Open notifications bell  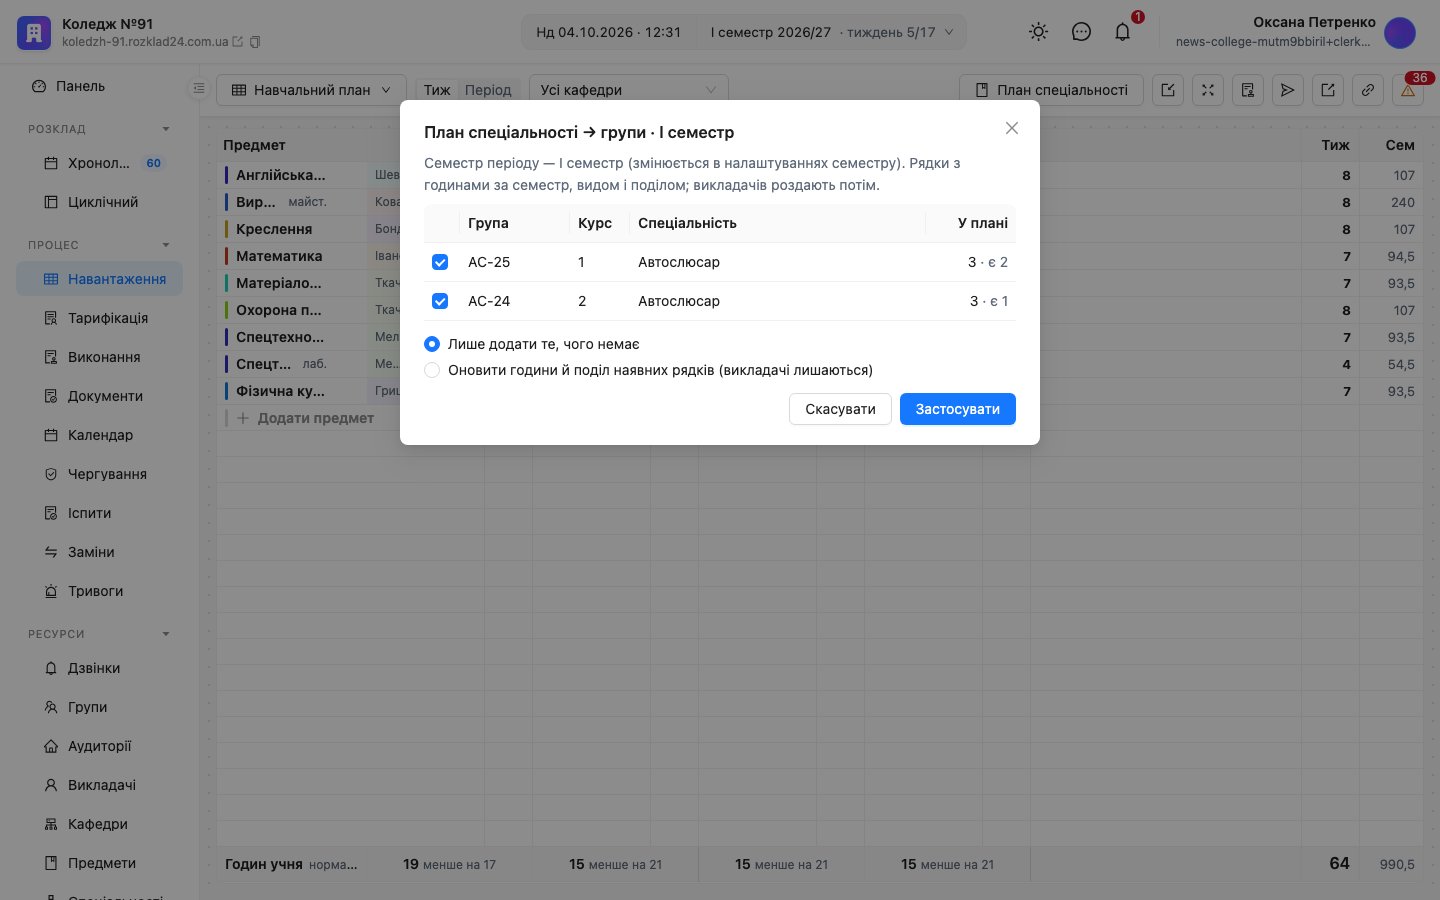[1123, 32]
